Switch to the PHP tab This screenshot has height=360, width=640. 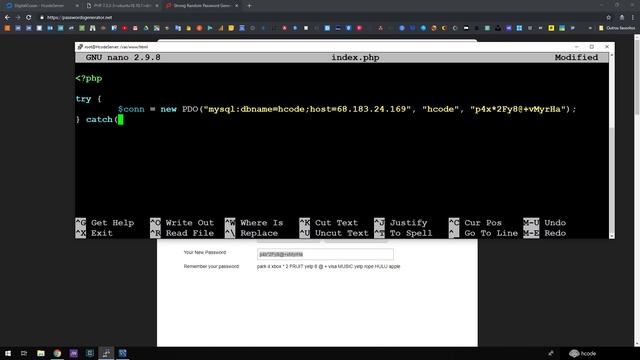(122, 6)
